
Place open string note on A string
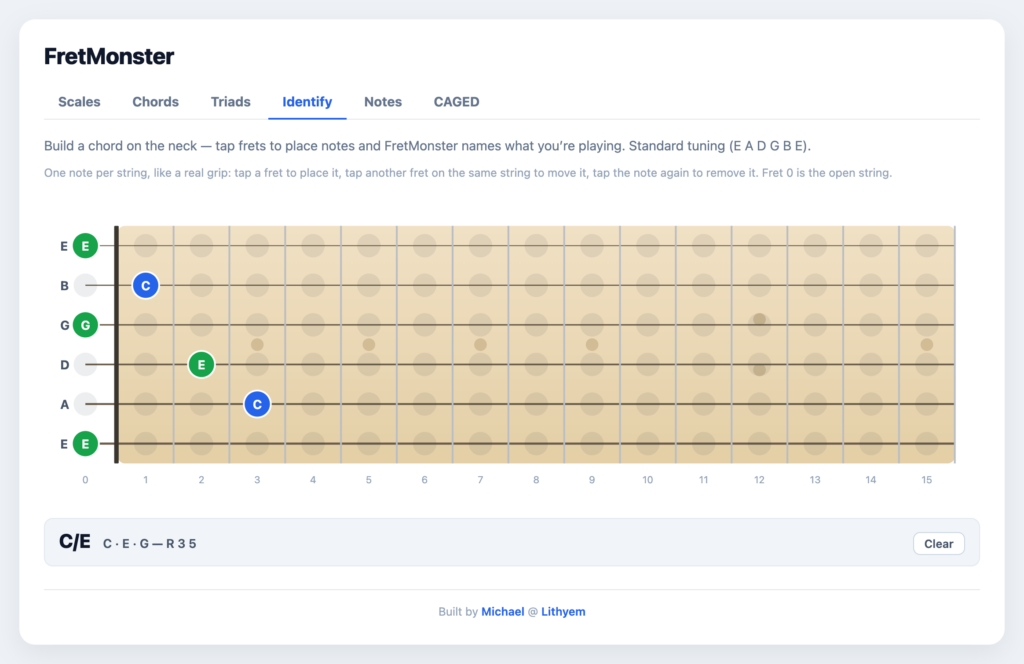pyautogui.click(x=85, y=404)
